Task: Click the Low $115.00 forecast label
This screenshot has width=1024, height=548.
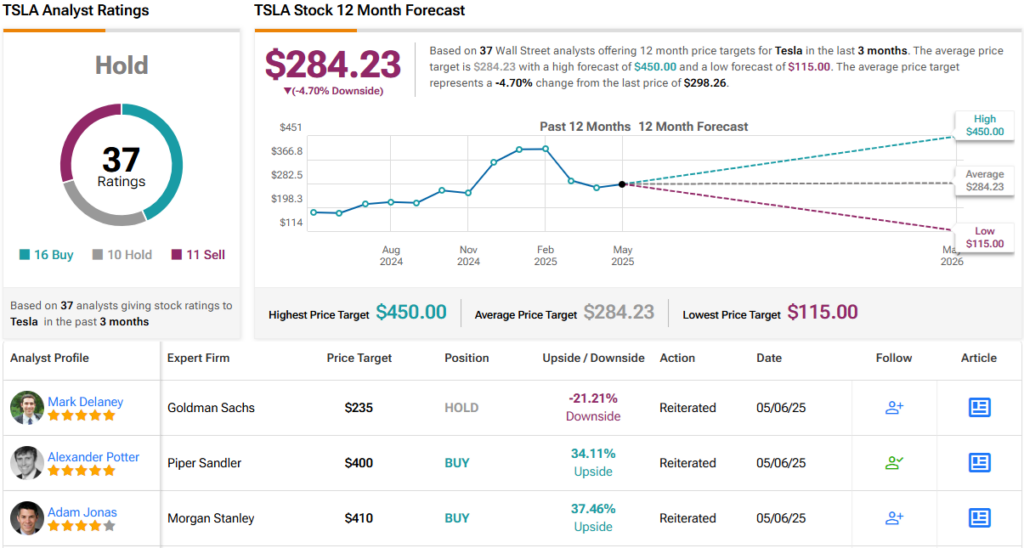Action: (x=985, y=237)
